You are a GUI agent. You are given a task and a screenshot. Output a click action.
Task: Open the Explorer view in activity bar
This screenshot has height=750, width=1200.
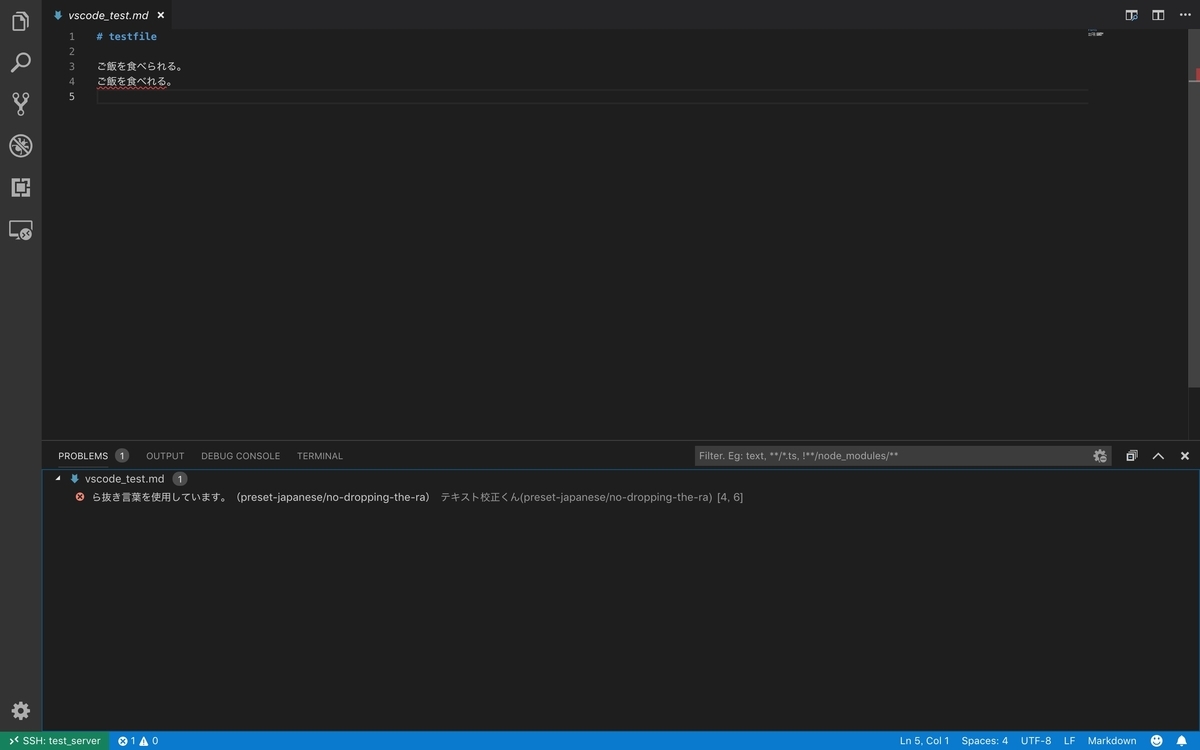(20, 21)
